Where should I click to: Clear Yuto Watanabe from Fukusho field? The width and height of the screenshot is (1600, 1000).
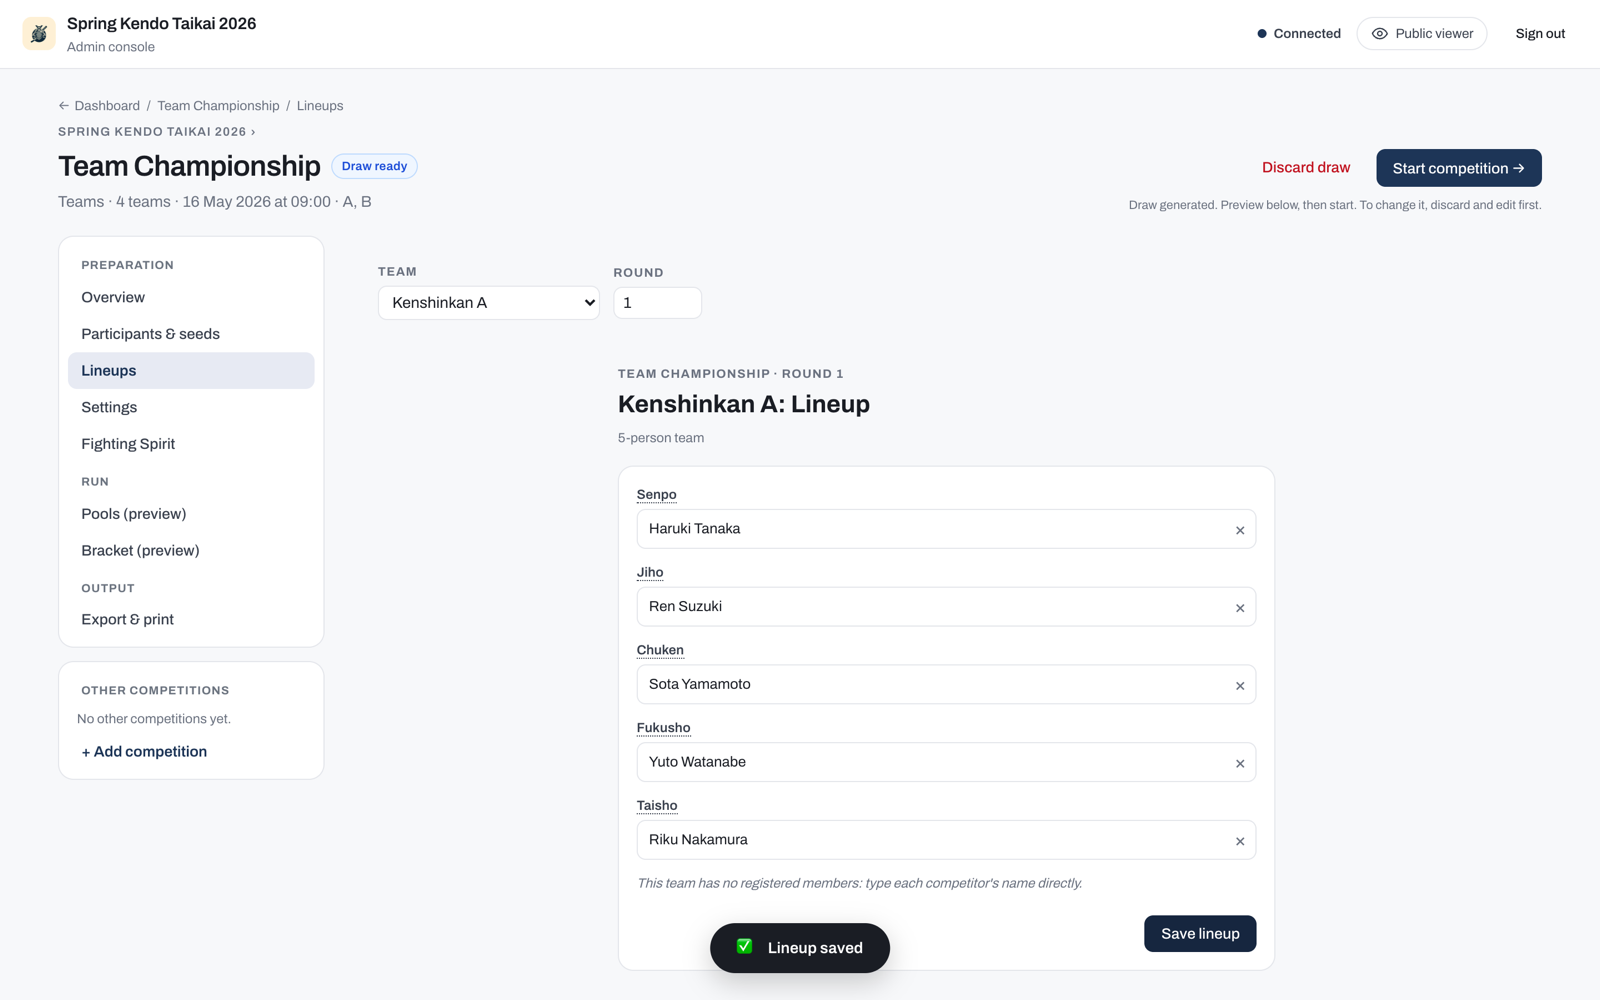click(x=1240, y=763)
